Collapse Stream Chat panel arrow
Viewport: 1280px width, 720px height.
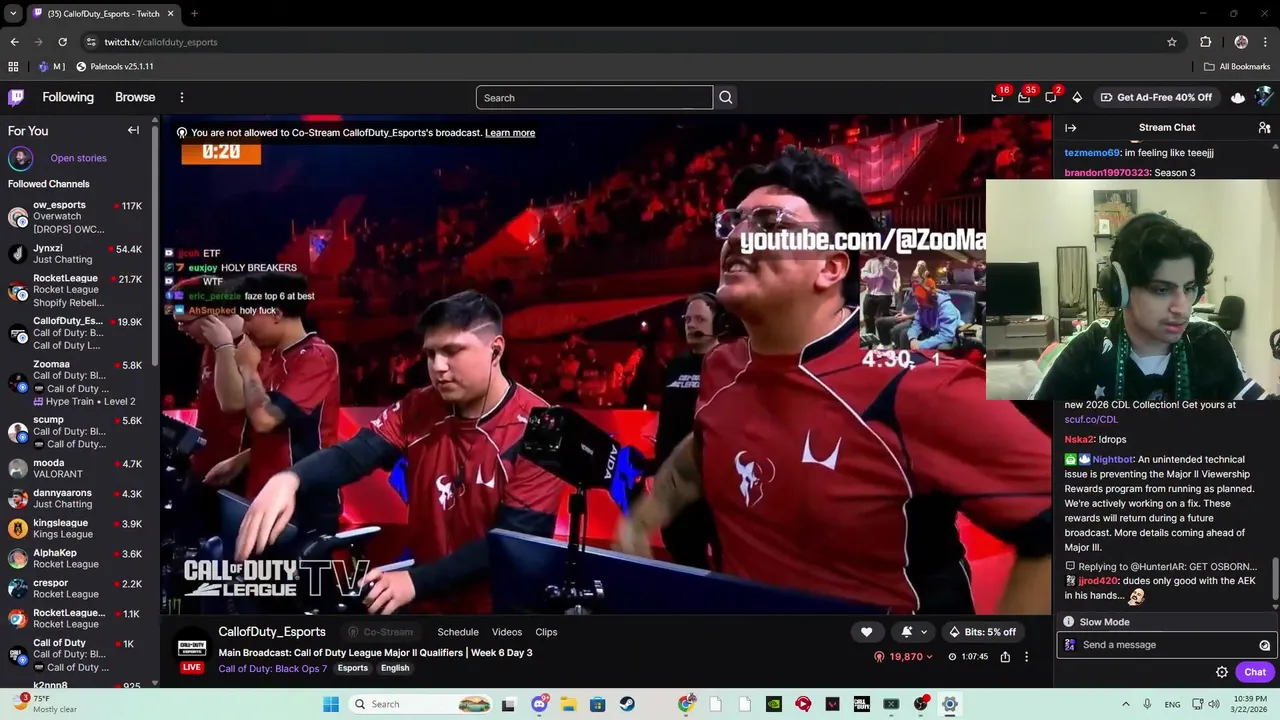[x=1070, y=128]
